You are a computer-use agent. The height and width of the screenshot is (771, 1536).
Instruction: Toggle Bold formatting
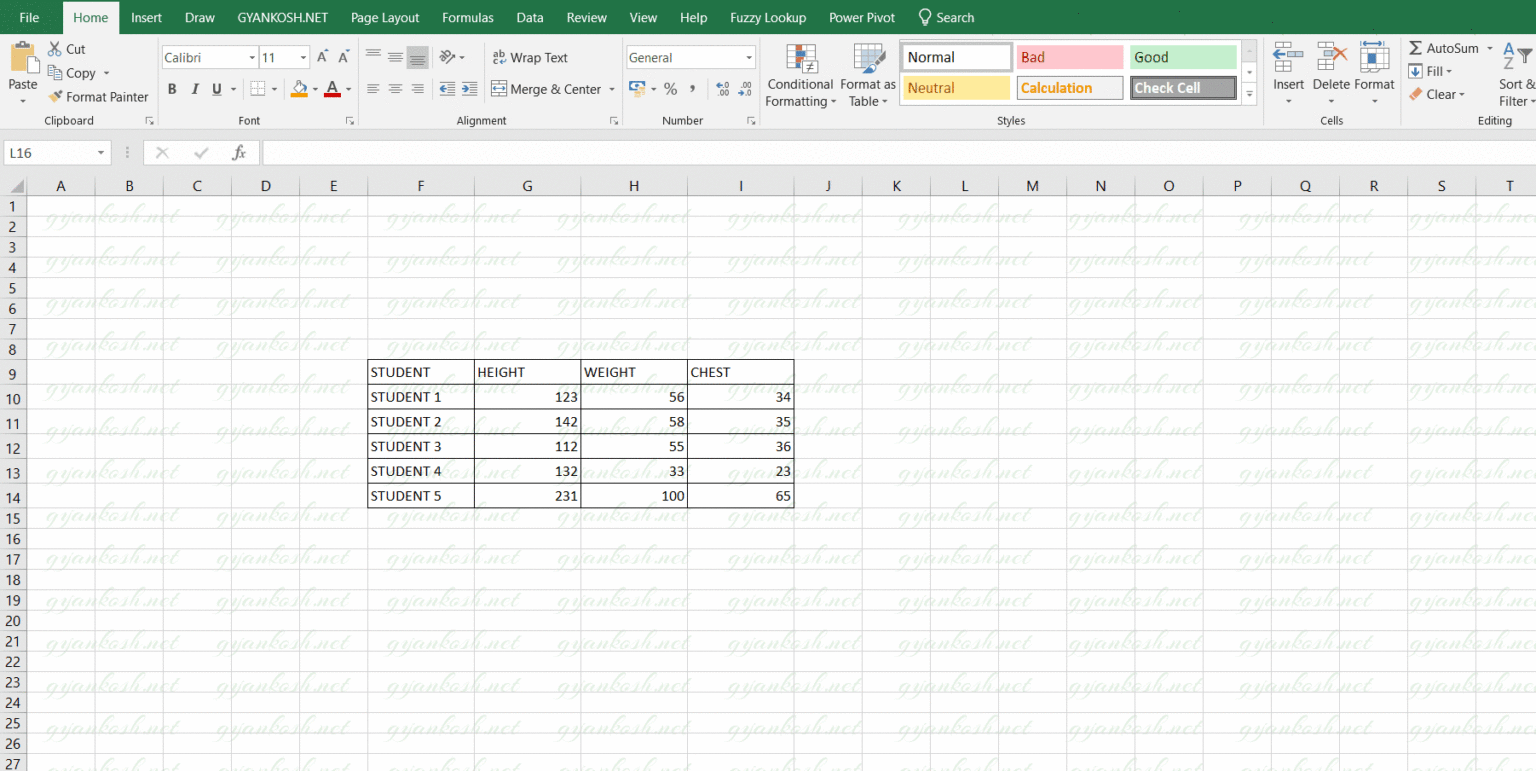pos(172,89)
